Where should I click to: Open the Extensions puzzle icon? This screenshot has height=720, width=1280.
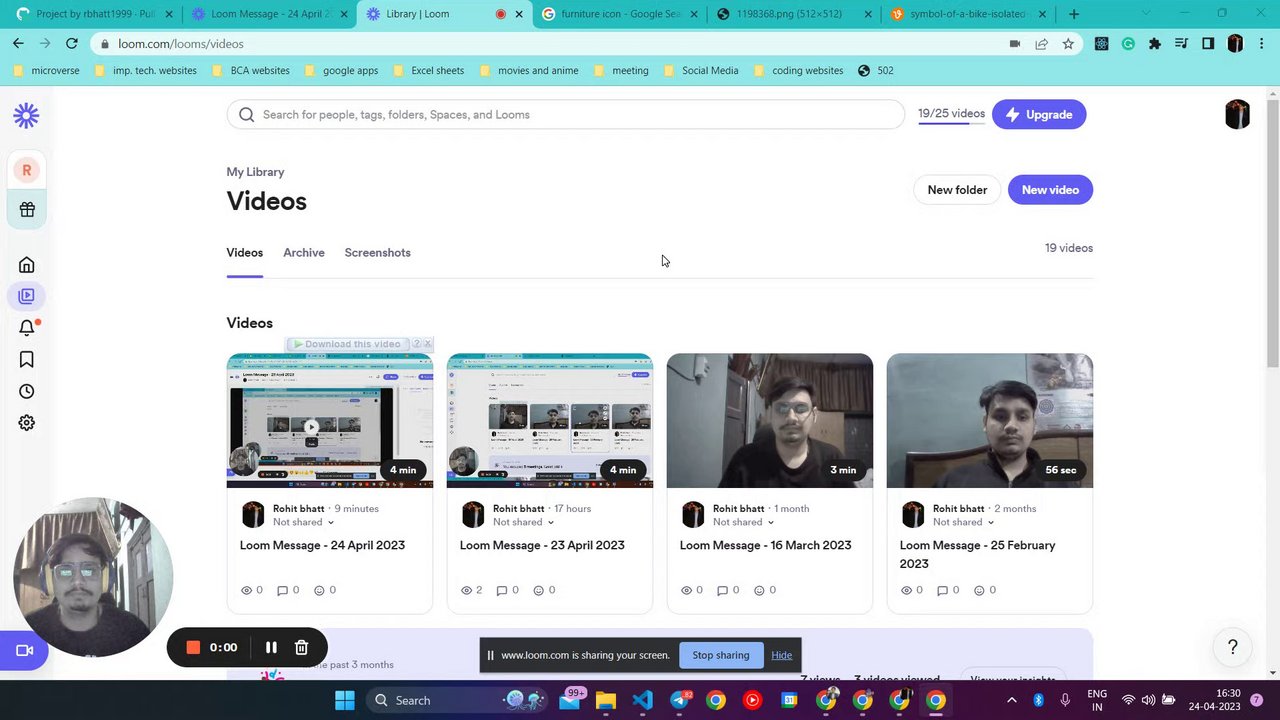point(1155,44)
